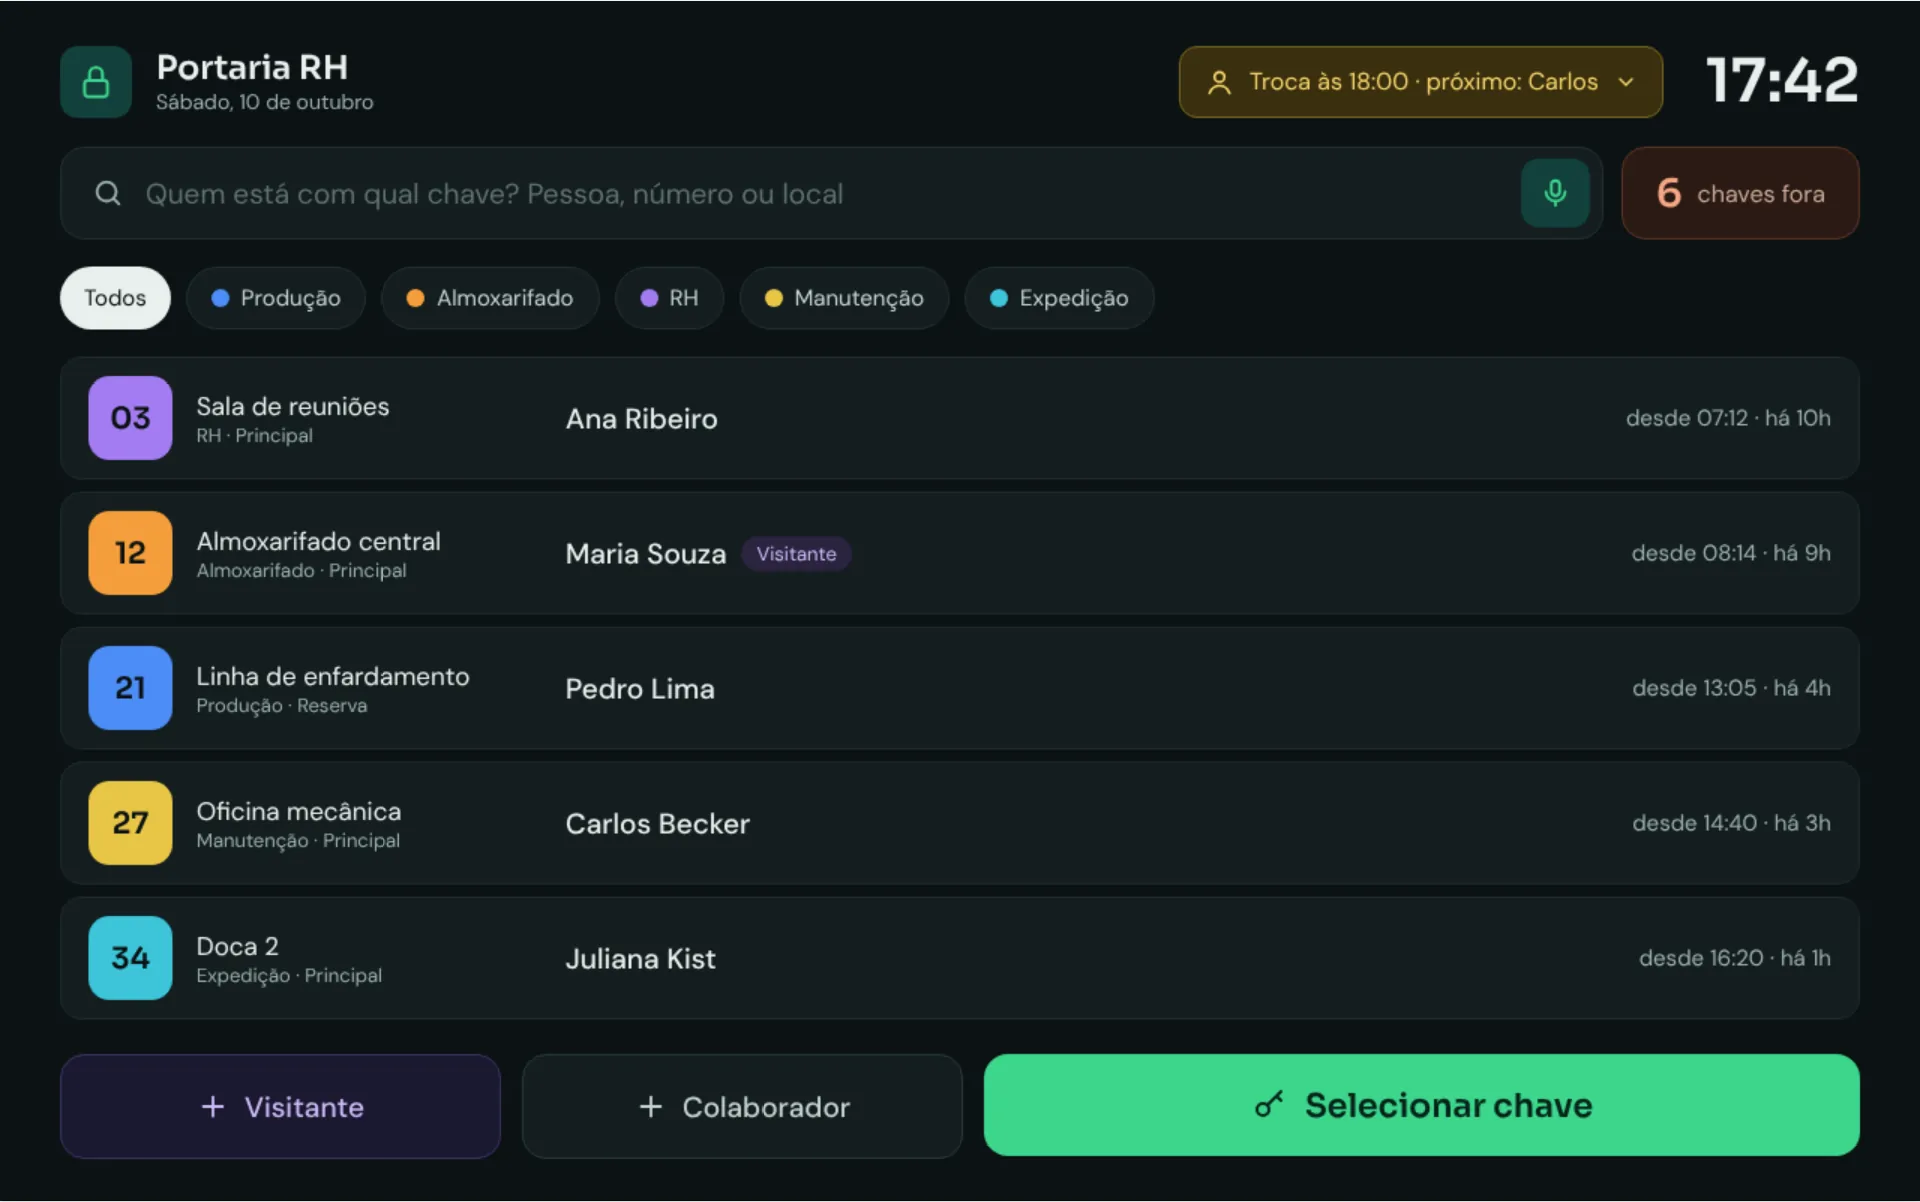This screenshot has height=1202, width=1920.
Task: Click 'Almoxarifado · Principal' subtitle
Action: tap(301, 571)
